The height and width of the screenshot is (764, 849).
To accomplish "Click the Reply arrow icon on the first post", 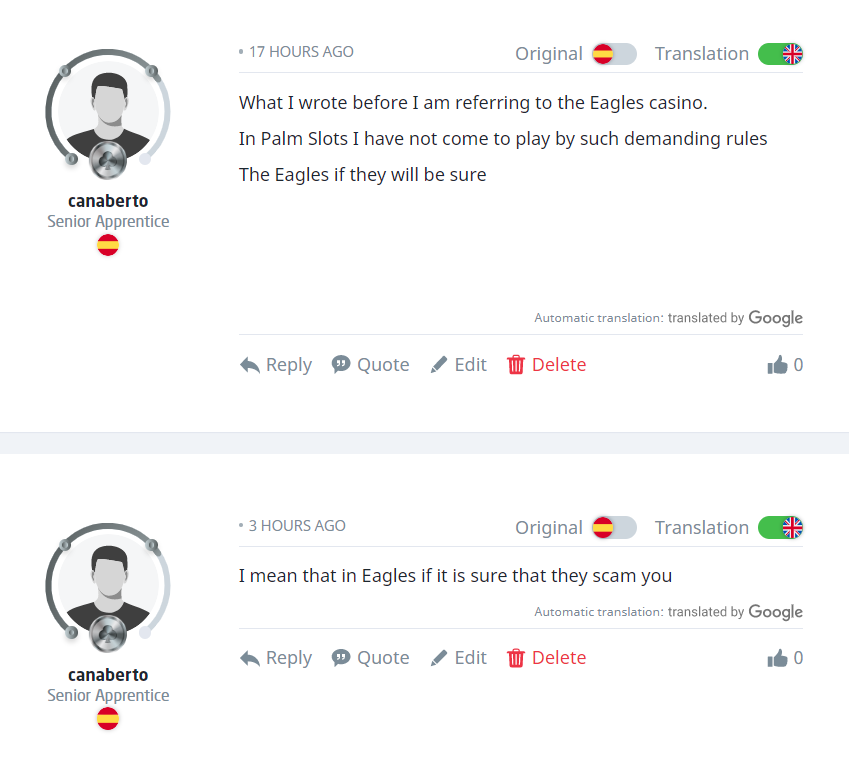I will (x=250, y=365).
